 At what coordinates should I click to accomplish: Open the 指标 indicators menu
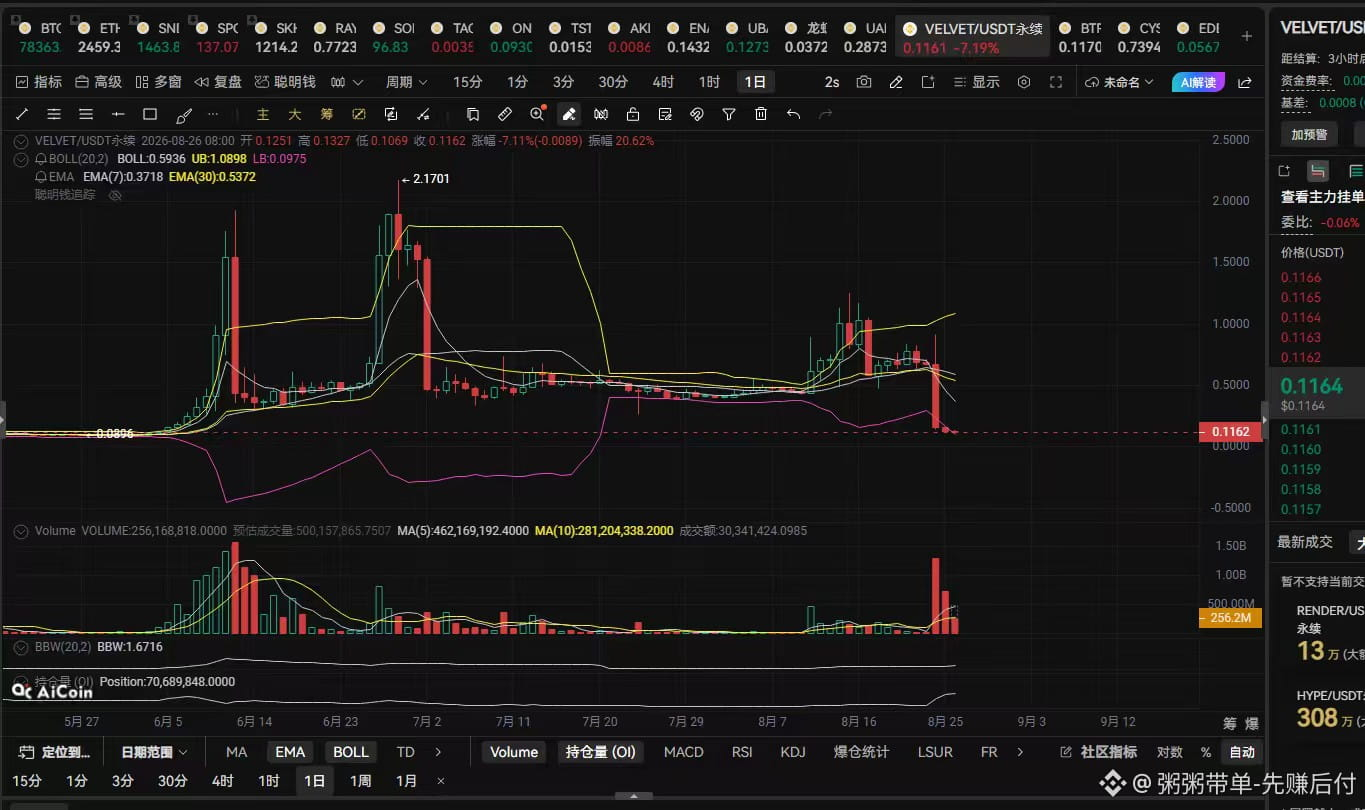[39, 82]
